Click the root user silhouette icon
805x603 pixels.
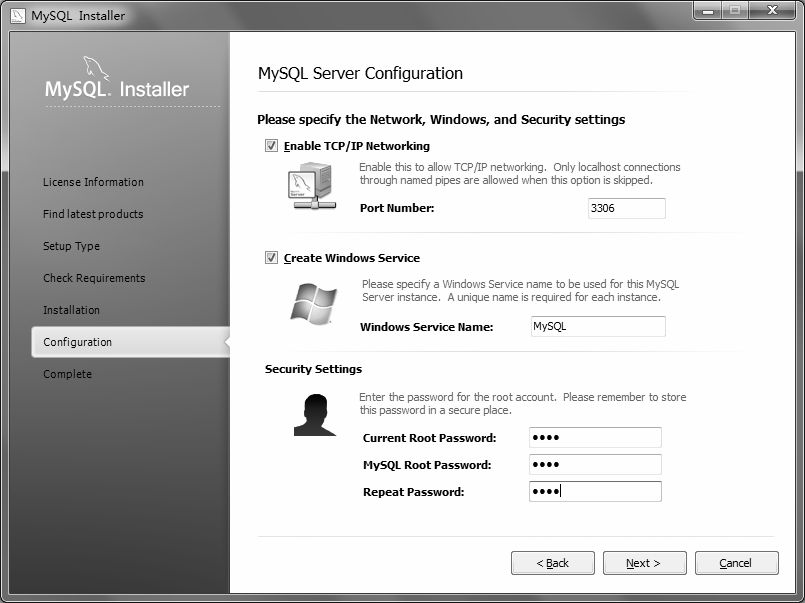315,415
